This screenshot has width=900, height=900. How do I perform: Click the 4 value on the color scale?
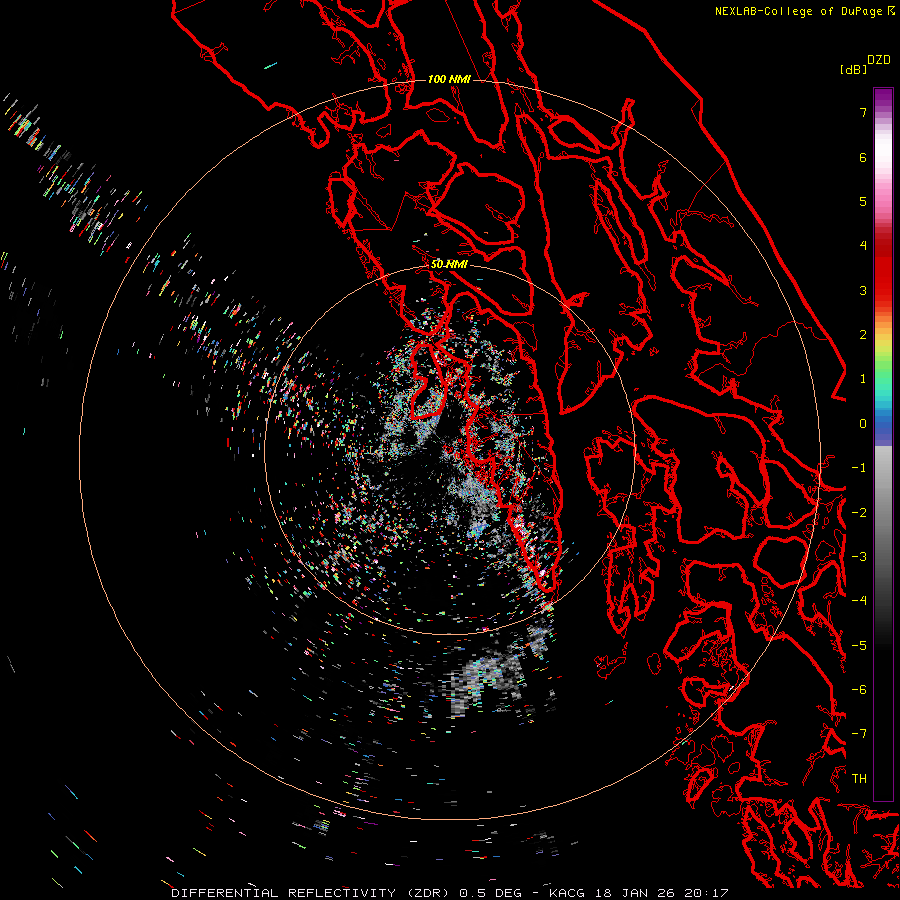pyautogui.click(x=863, y=246)
